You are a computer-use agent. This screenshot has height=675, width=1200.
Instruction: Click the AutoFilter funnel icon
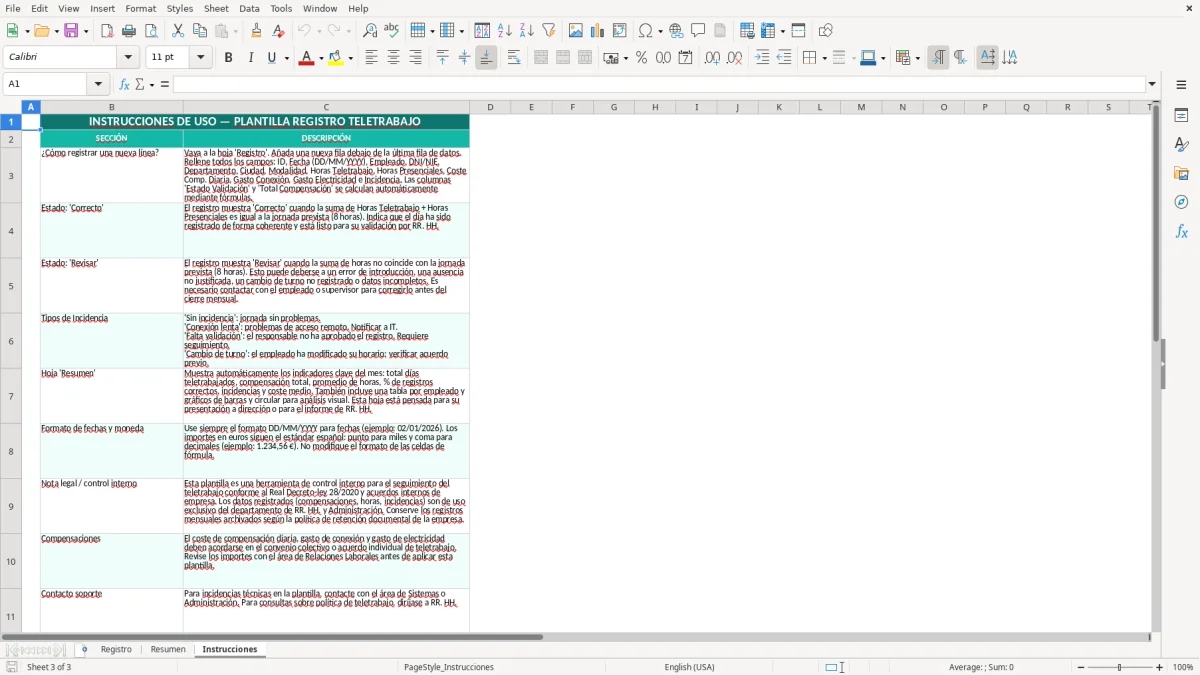(548, 31)
